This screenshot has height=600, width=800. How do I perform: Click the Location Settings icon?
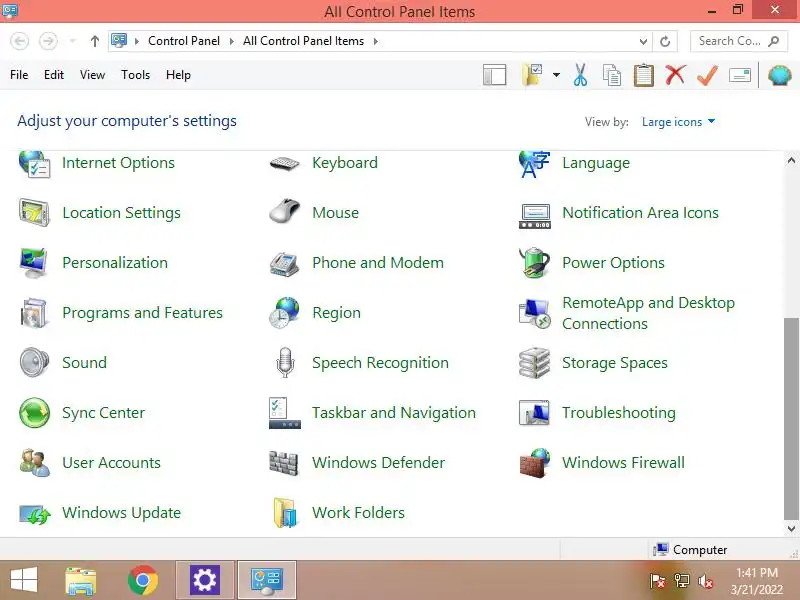34,213
